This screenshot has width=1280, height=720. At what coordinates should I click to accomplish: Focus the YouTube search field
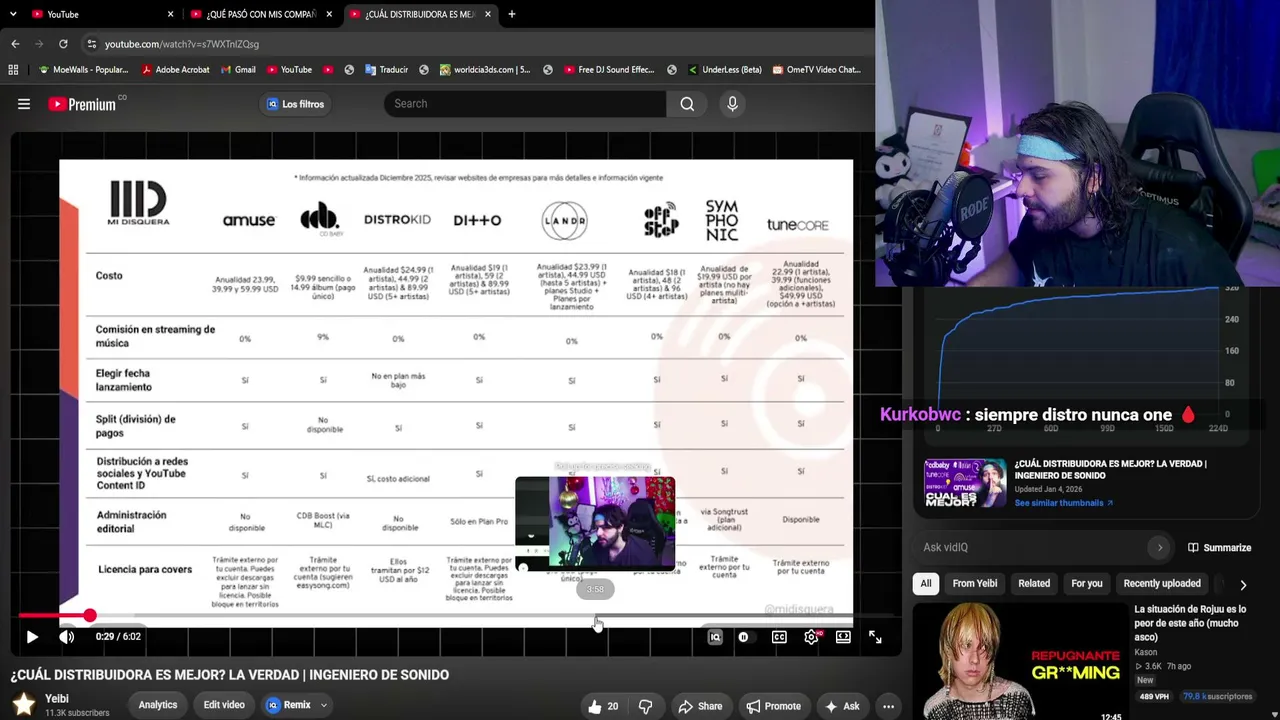[x=525, y=104]
